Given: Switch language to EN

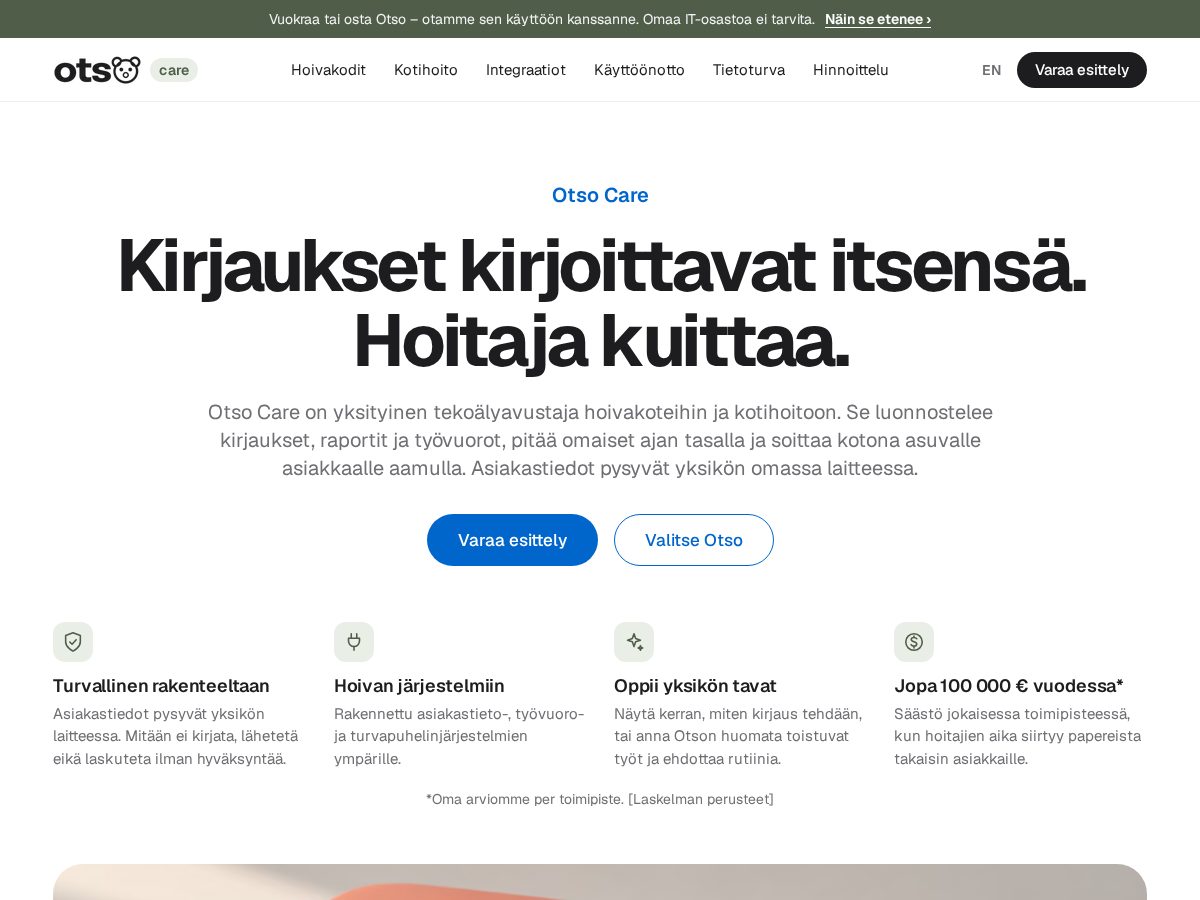Looking at the screenshot, I should (x=991, y=70).
